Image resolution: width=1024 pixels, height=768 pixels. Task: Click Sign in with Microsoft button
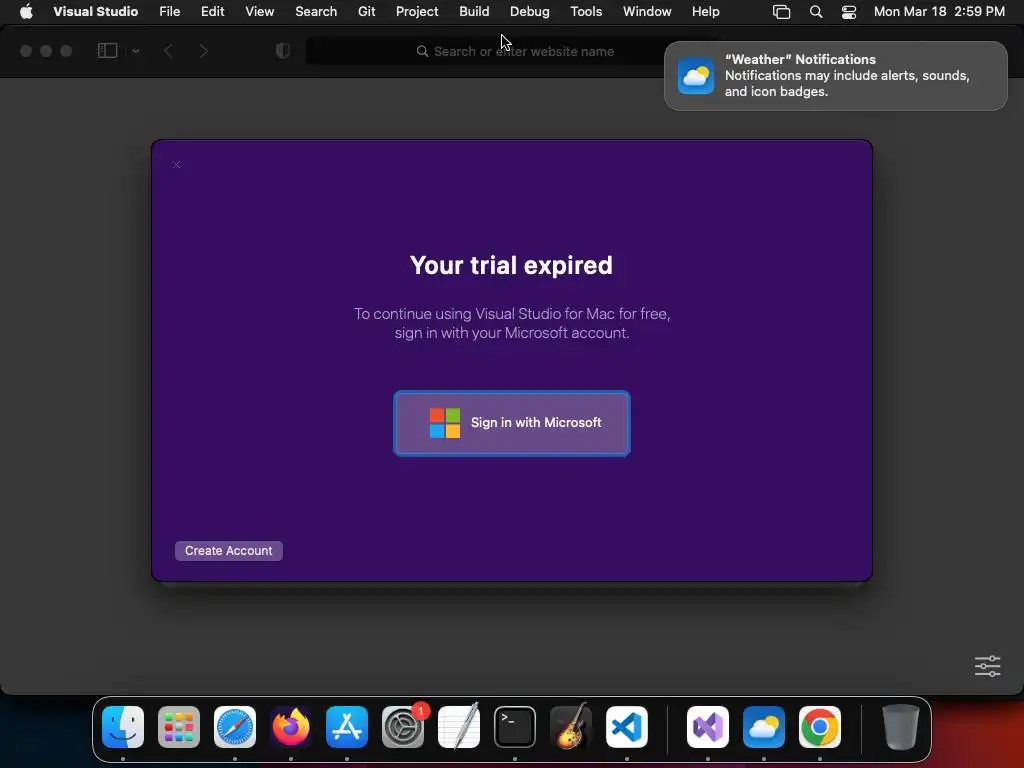tap(511, 423)
